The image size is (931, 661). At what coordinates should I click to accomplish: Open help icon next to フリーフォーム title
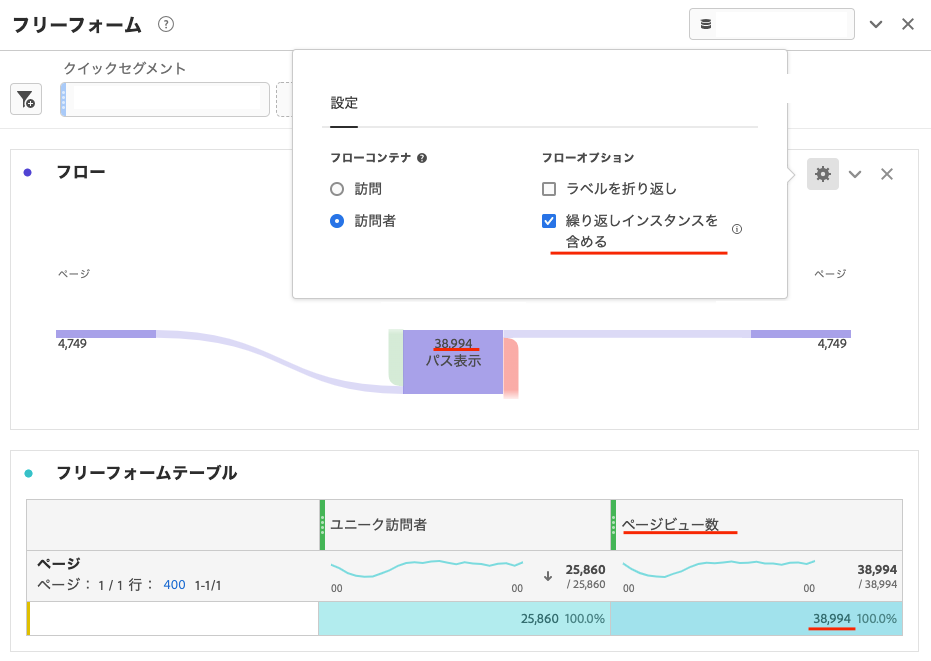point(167,25)
